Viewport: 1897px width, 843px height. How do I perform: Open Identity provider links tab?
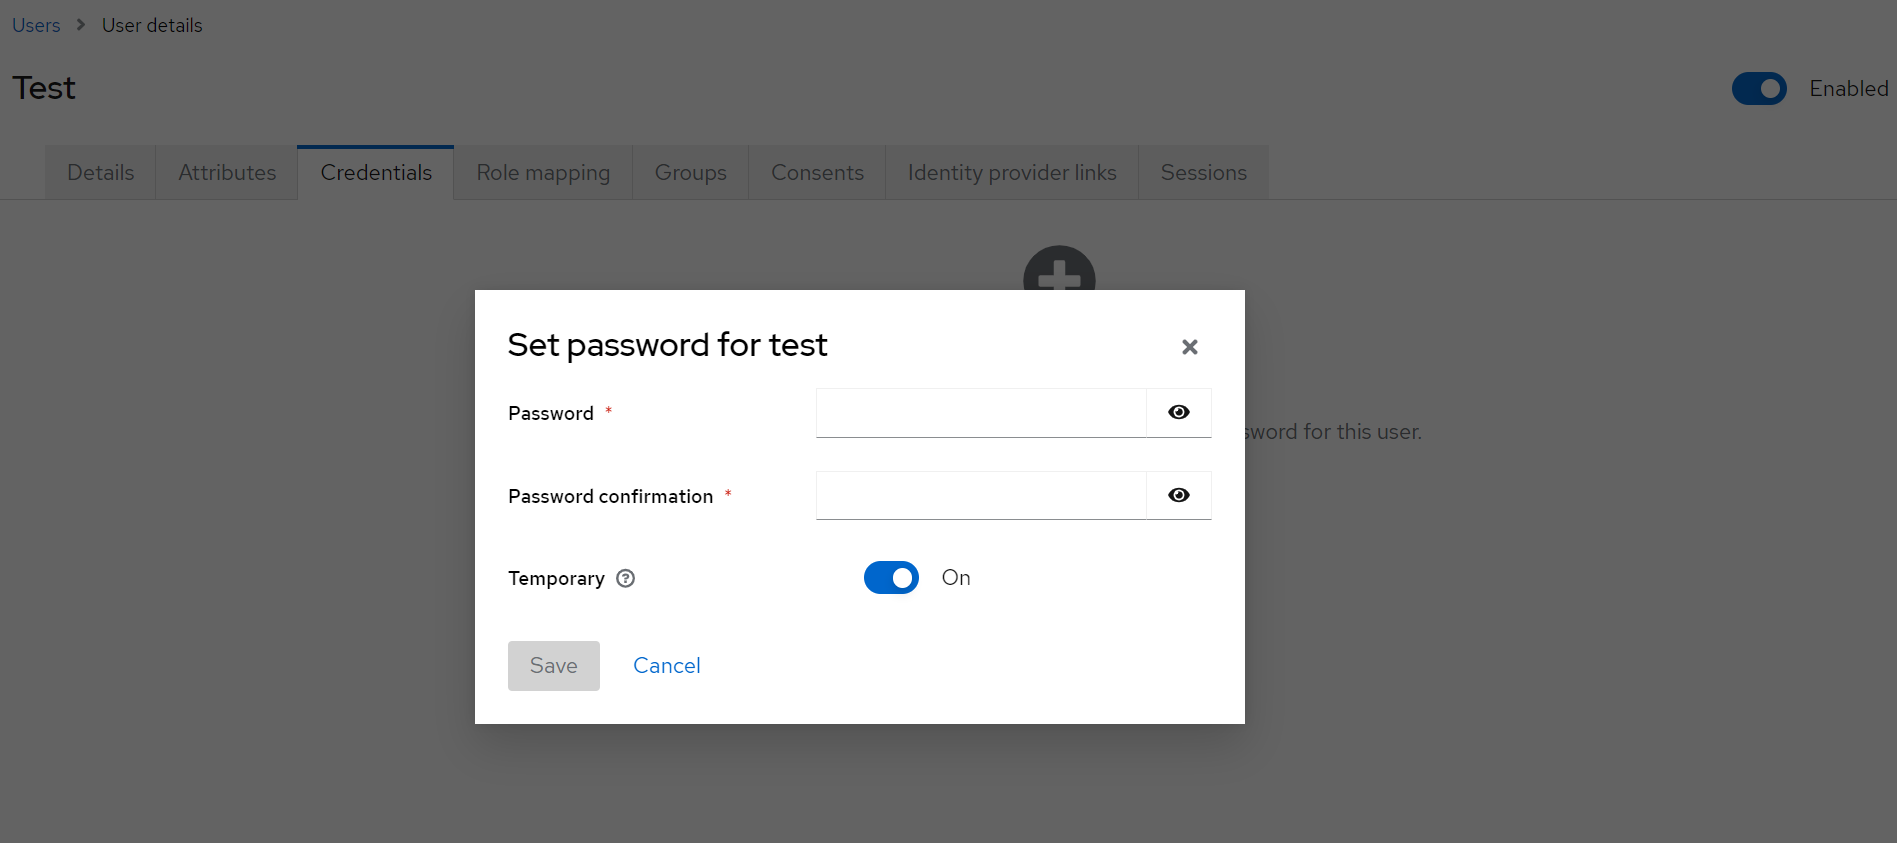pos(1012,173)
